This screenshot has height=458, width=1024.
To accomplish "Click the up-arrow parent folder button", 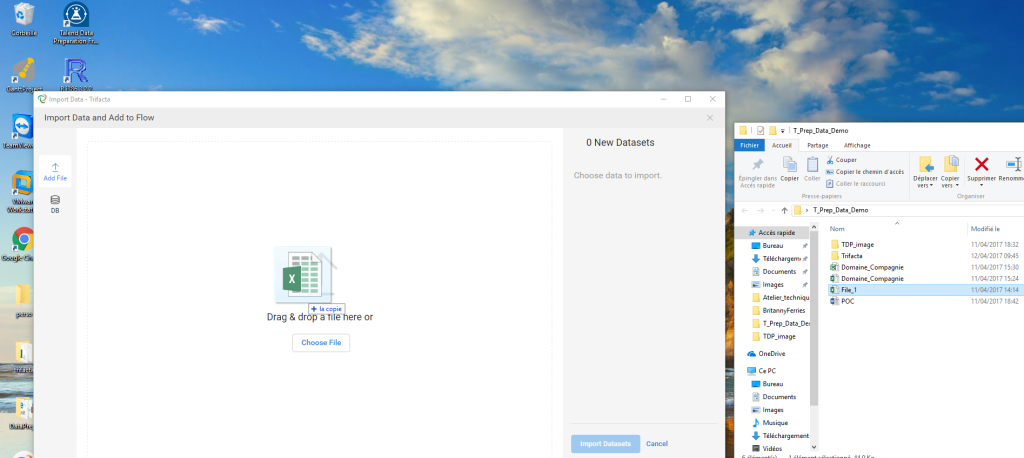I will [x=784, y=211].
